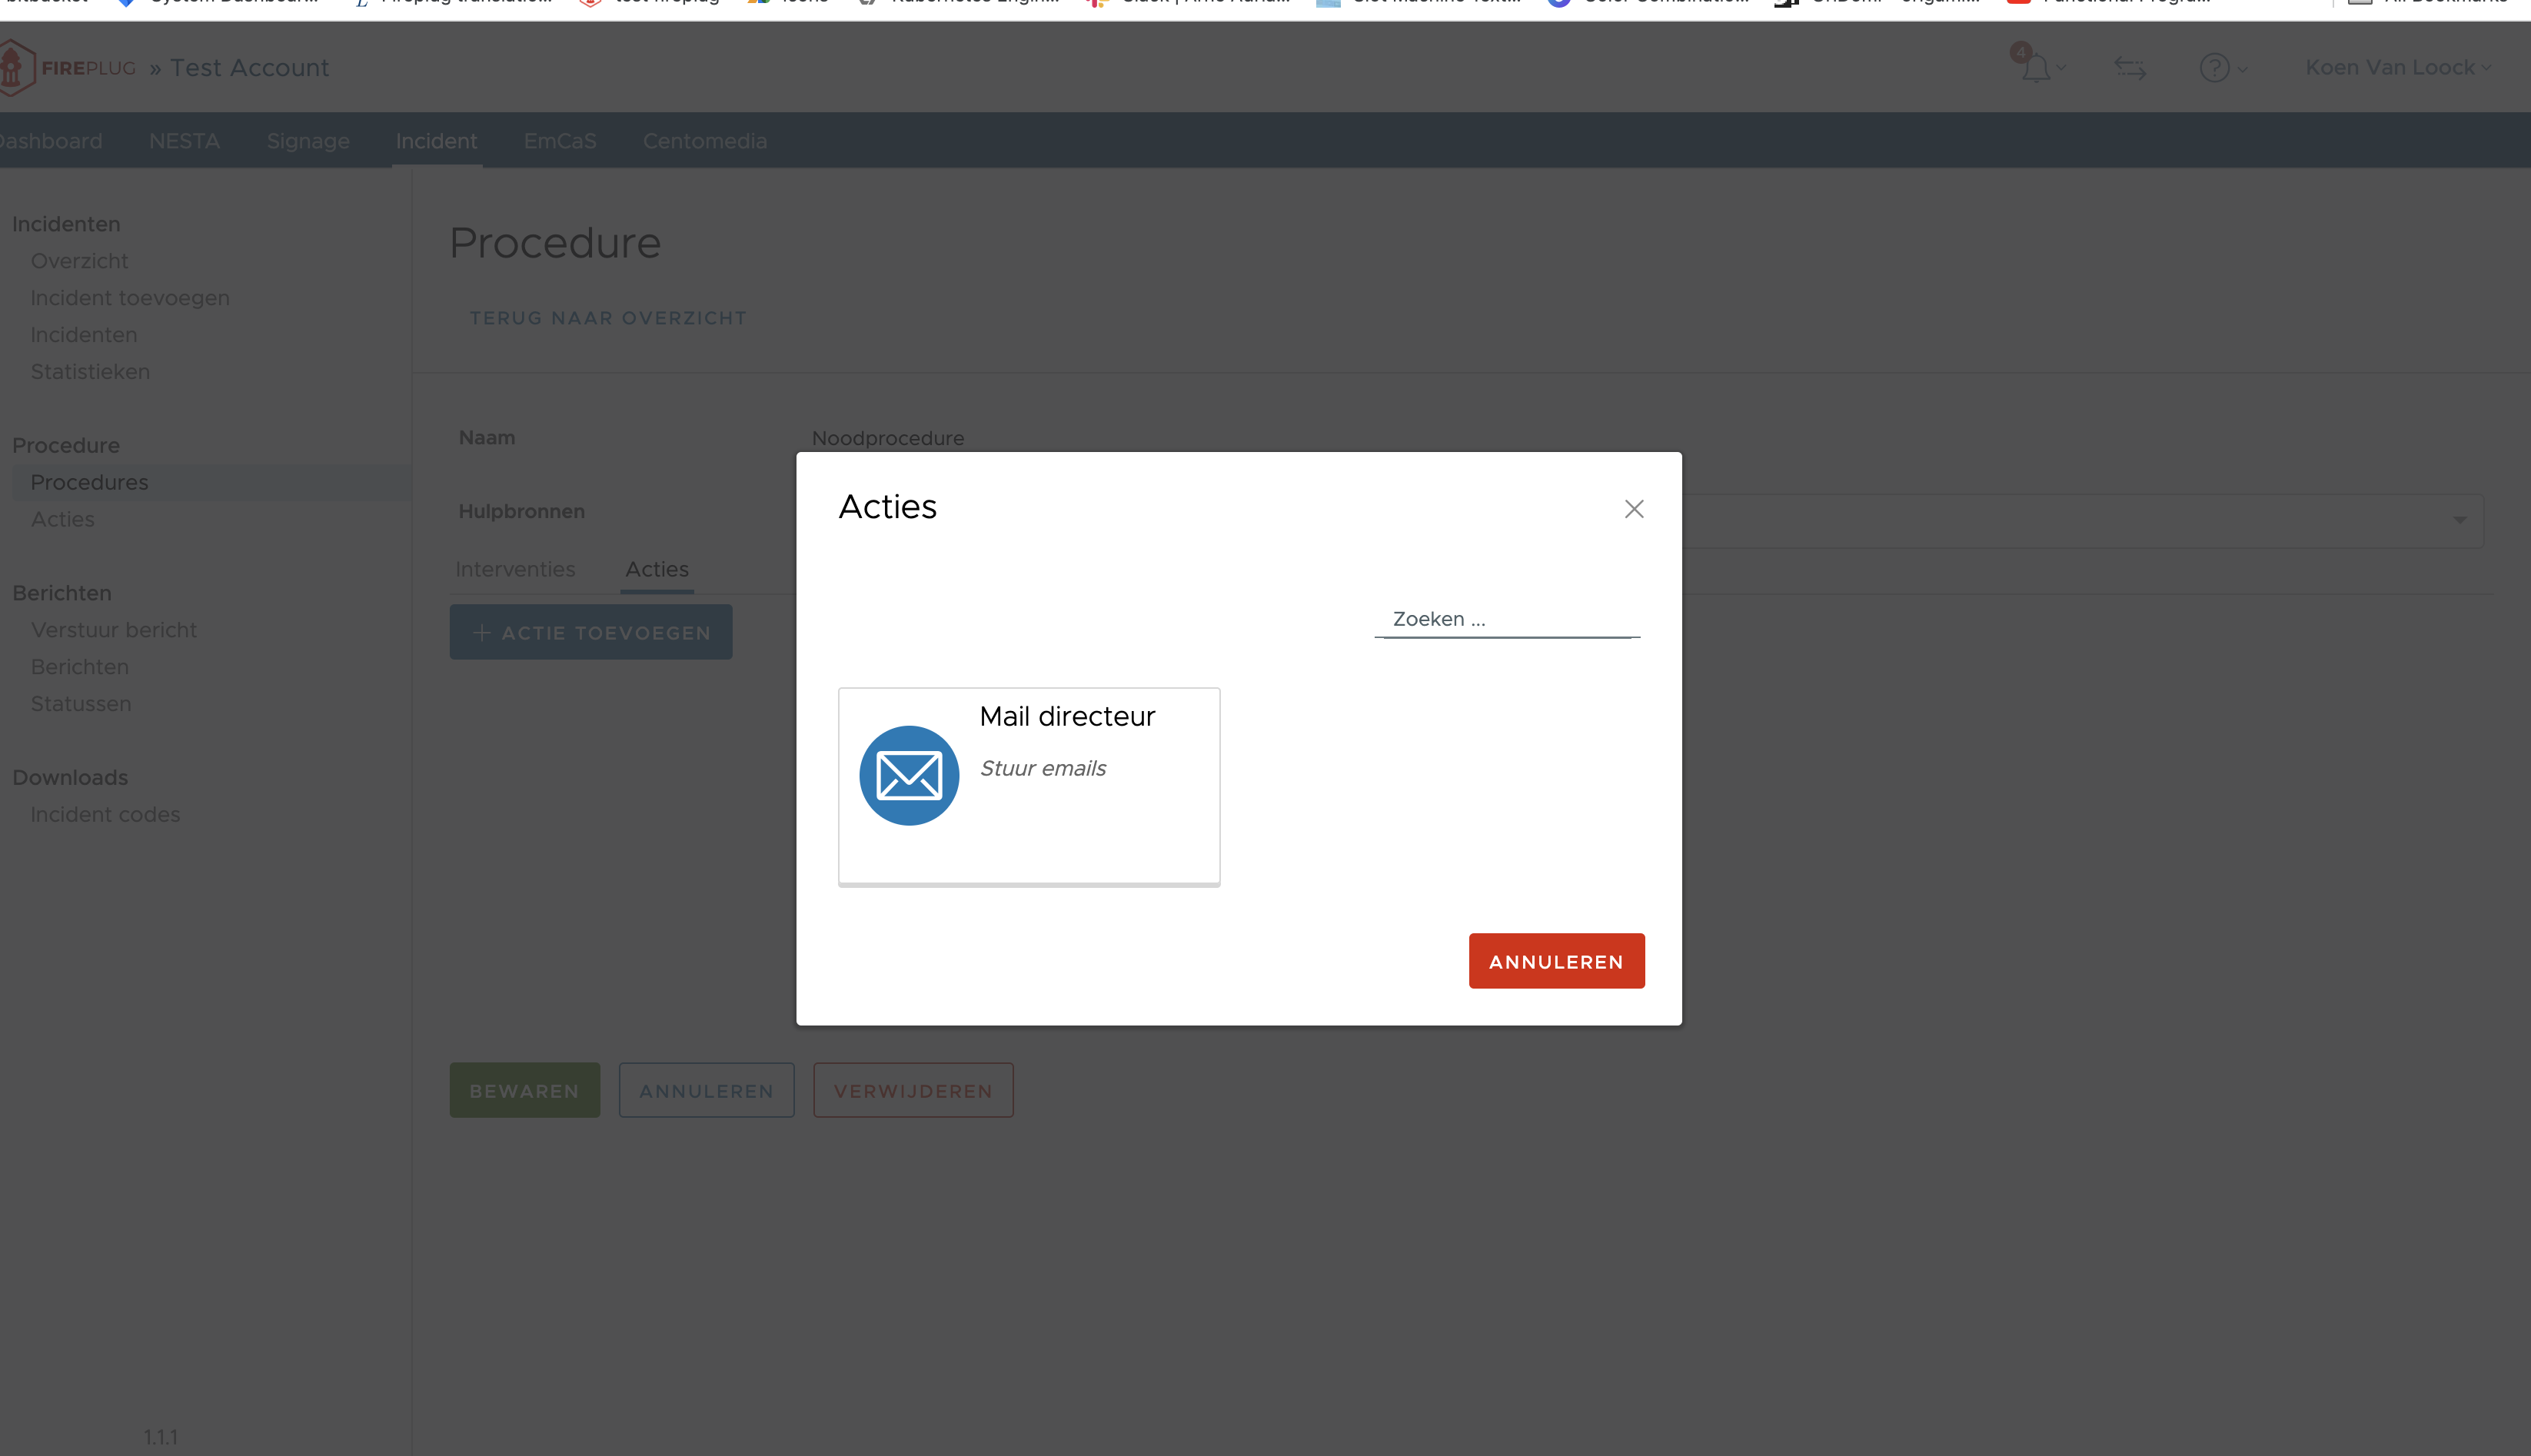Open Statistieken in the sidebar
This screenshot has width=2531, height=1456.
pyautogui.click(x=90, y=372)
